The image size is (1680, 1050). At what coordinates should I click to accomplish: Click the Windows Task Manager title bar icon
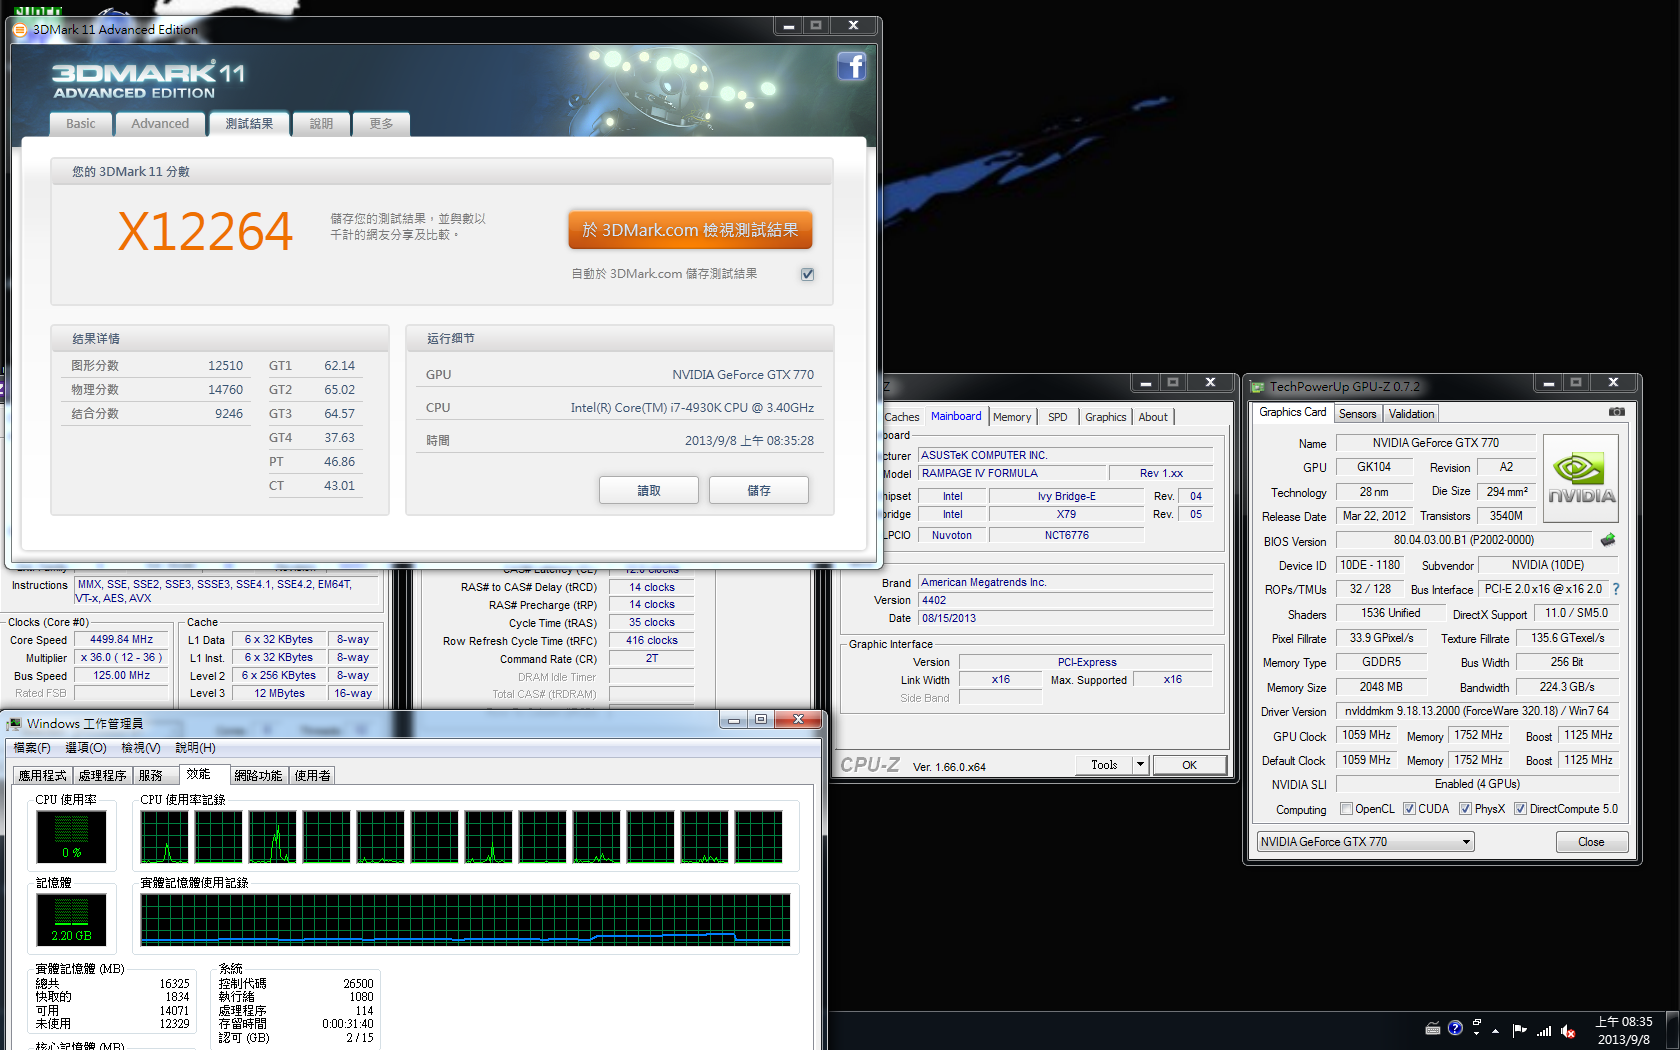pyautogui.click(x=14, y=723)
